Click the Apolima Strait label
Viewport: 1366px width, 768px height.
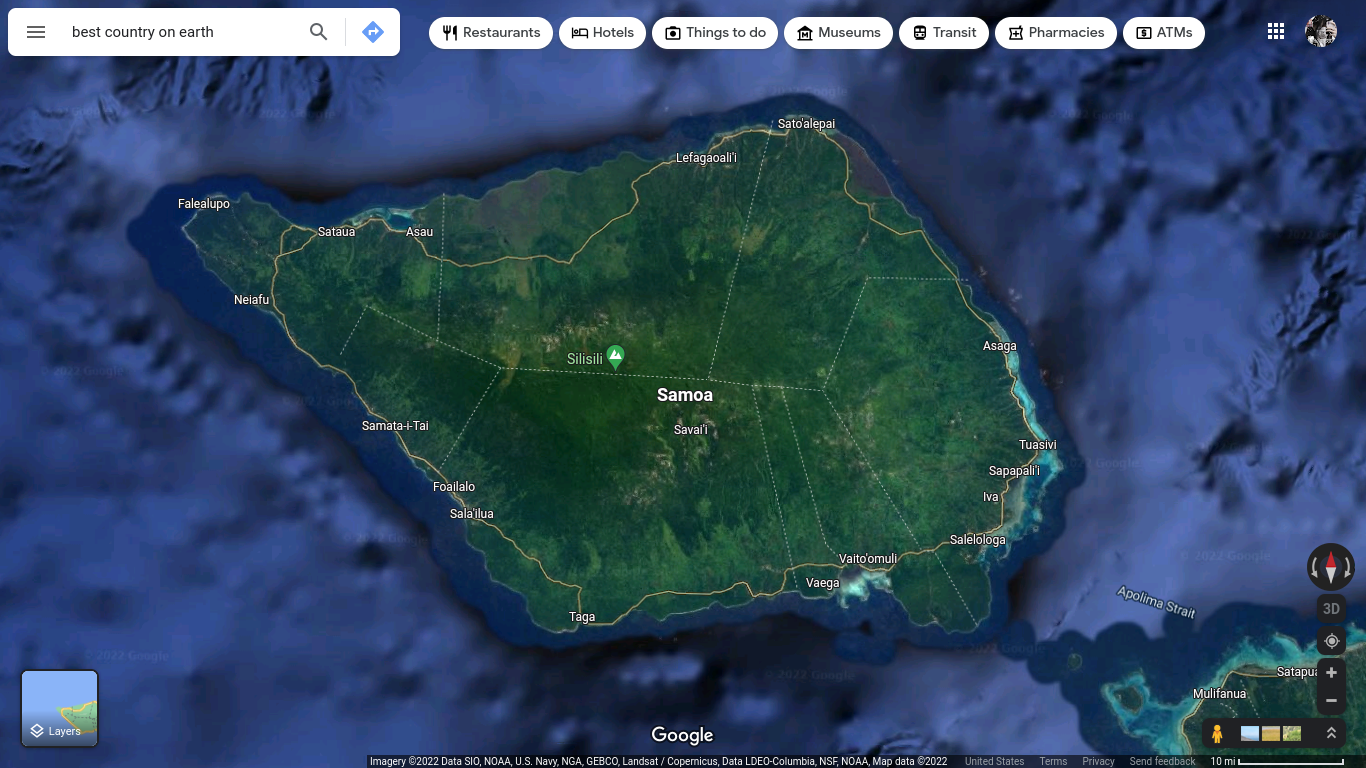(x=1156, y=602)
